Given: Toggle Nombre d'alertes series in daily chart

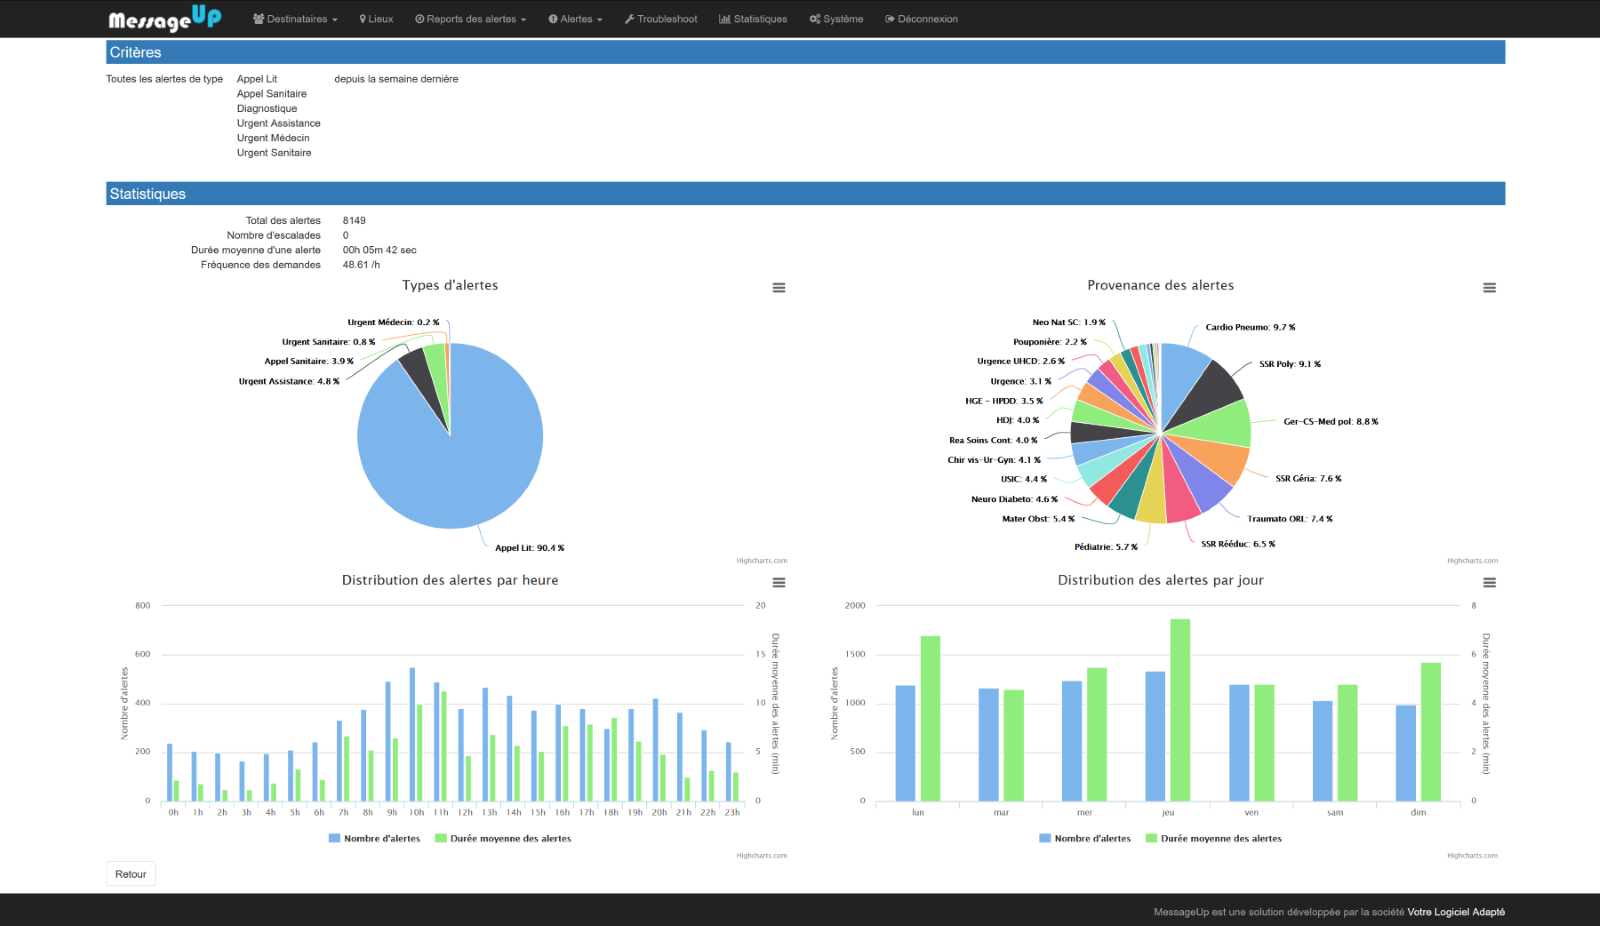Looking at the screenshot, I should 1085,838.
